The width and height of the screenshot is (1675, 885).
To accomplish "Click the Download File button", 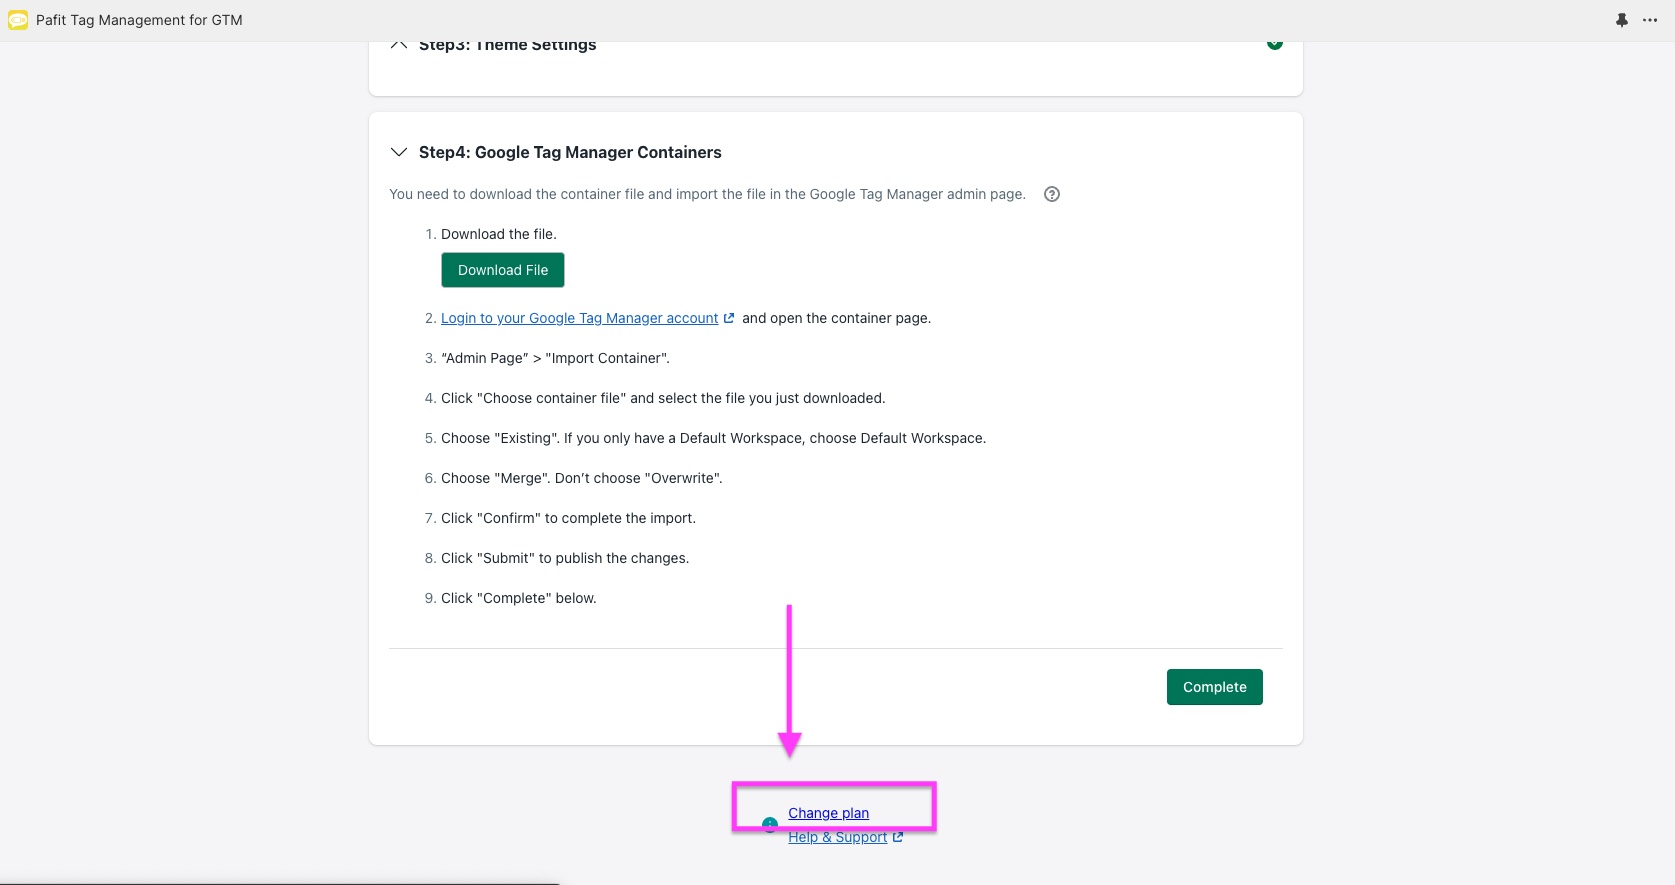I will (503, 270).
